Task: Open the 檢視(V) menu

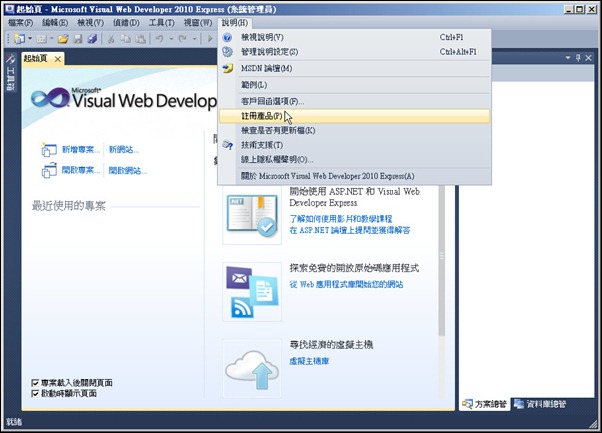Action: coord(90,23)
